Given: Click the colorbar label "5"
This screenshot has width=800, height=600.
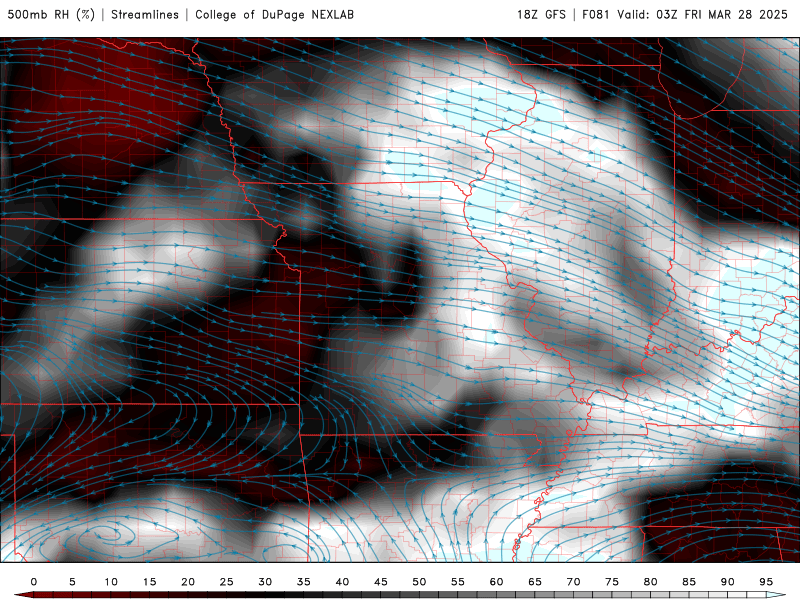Looking at the screenshot, I should pos(72,582).
